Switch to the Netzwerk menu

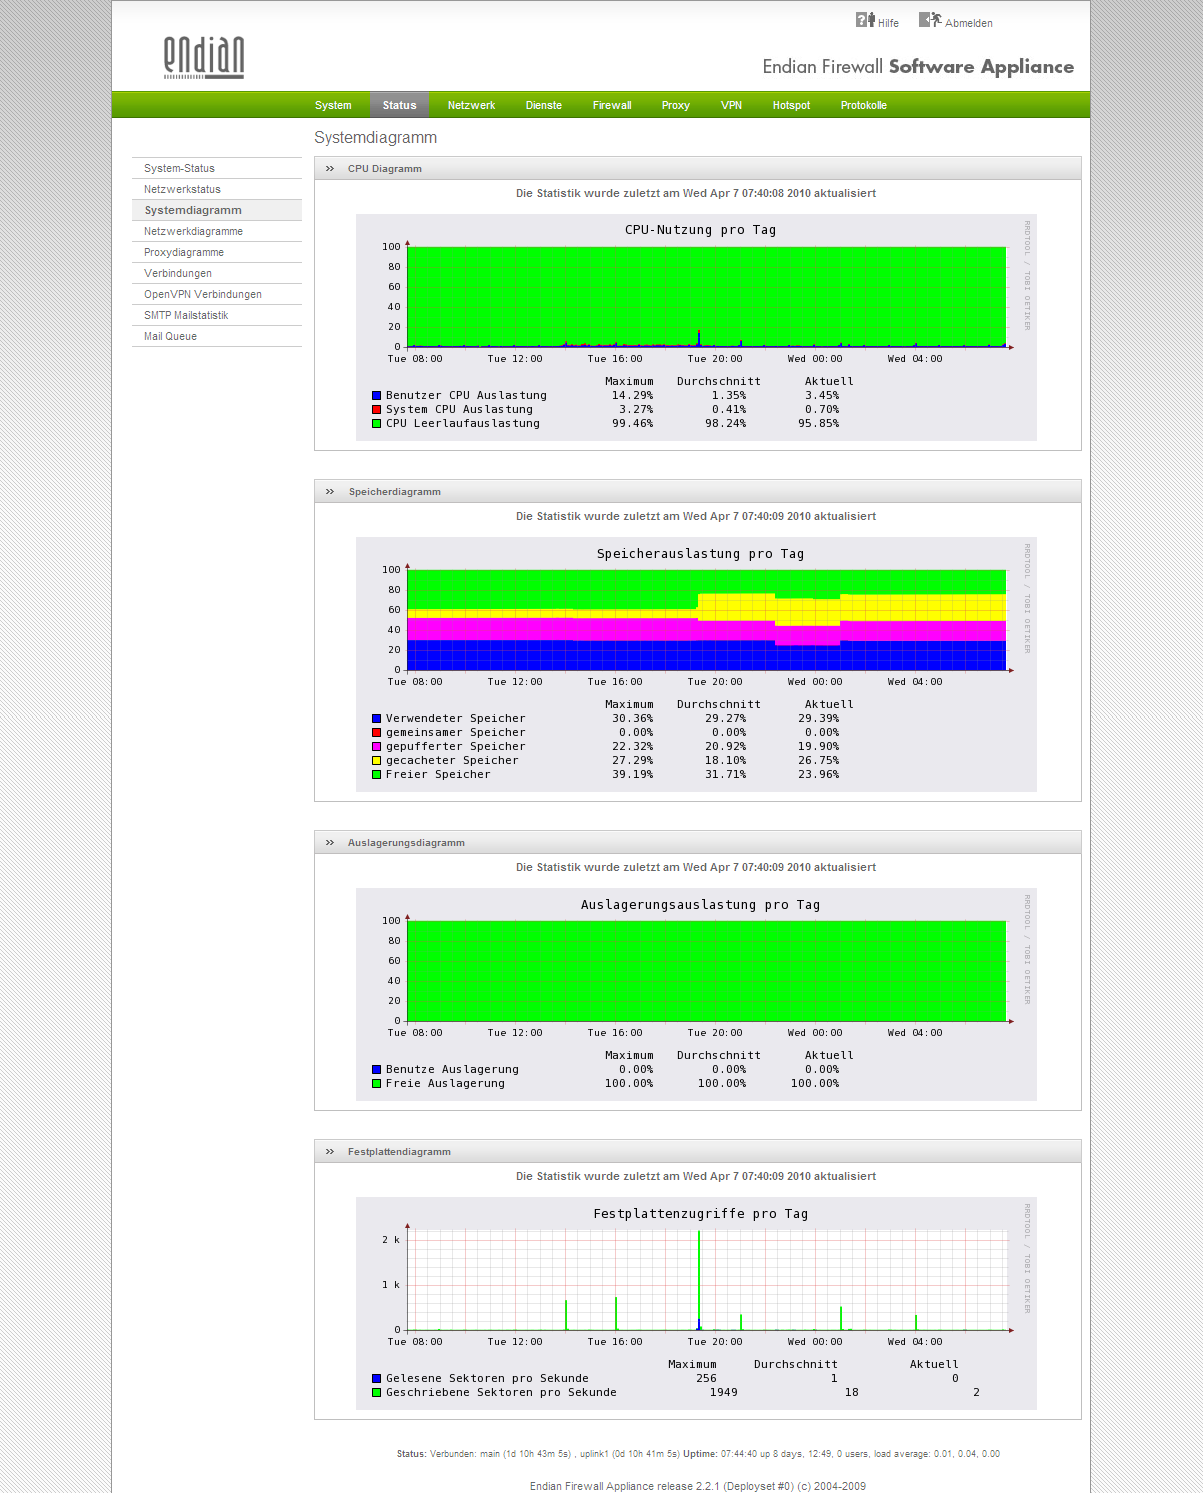(x=471, y=105)
